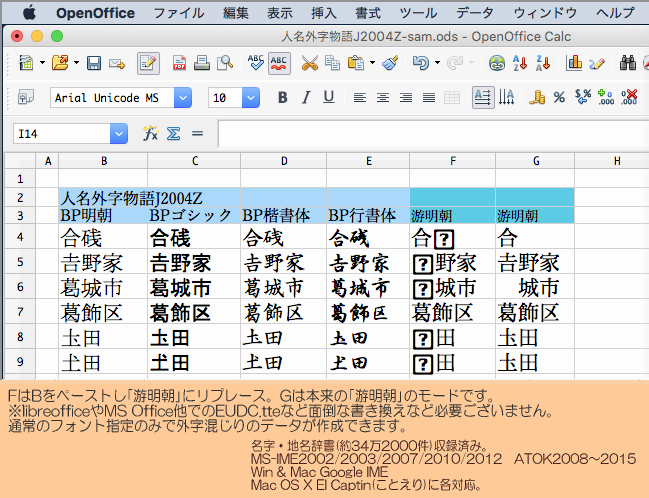Justify cell text
Viewport: 649px width, 498px height.
[x=429, y=98]
